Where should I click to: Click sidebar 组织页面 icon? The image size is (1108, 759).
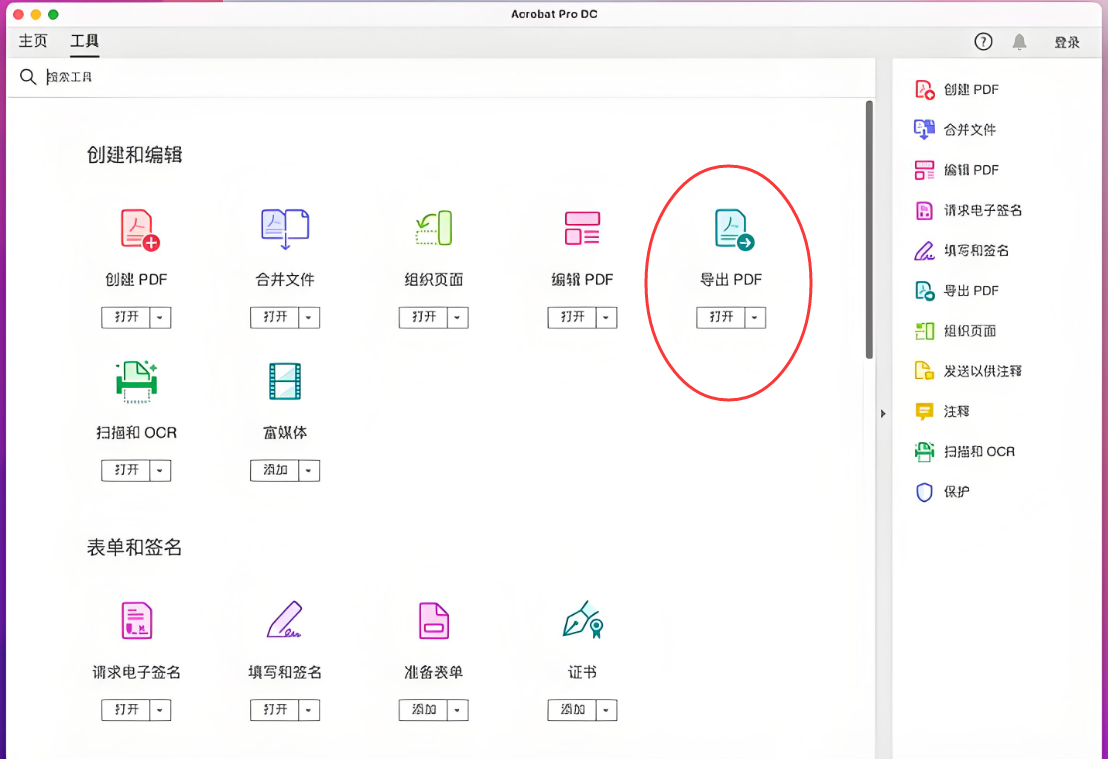[924, 331]
